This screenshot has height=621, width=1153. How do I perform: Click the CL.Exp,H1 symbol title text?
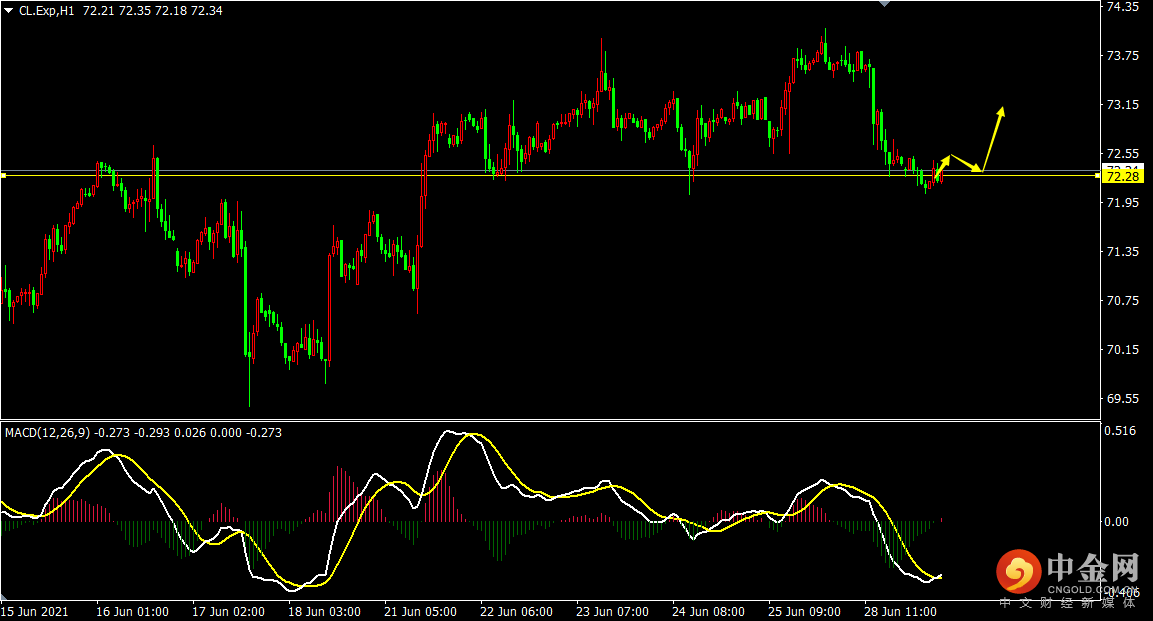click(47, 11)
